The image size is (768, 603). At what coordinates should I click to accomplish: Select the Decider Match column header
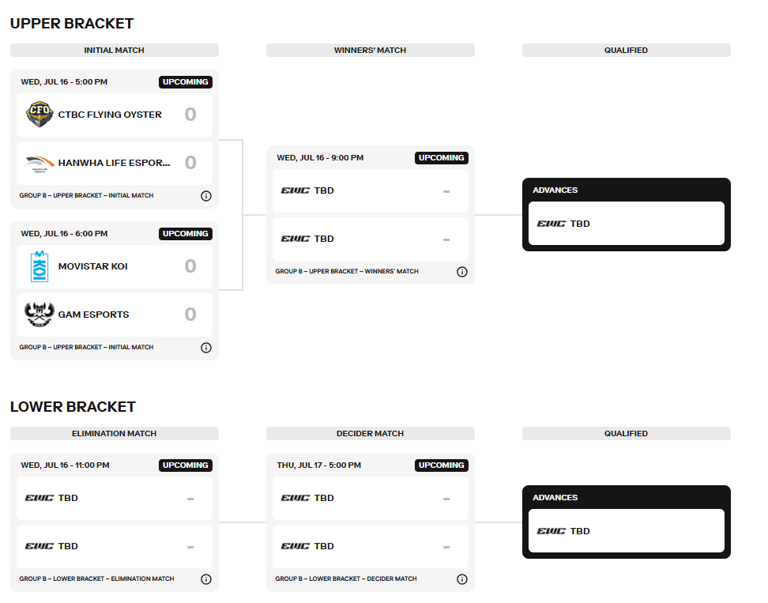click(x=370, y=434)
